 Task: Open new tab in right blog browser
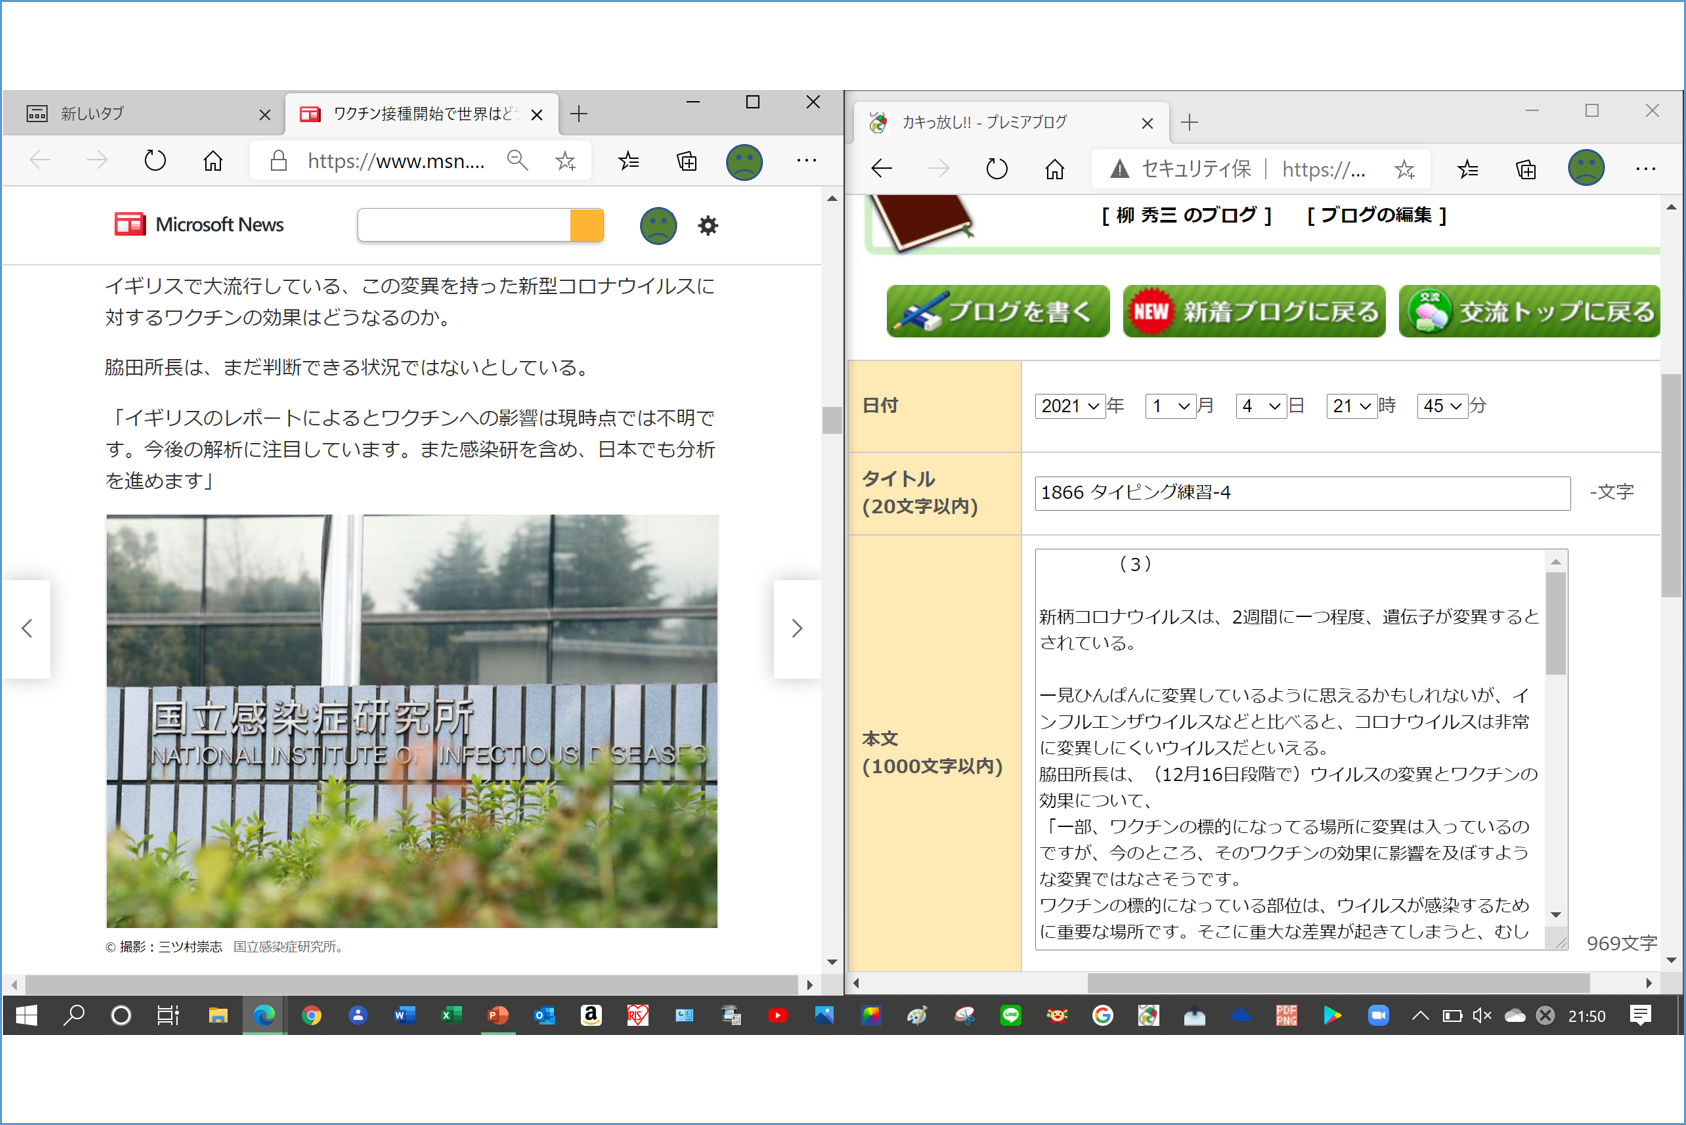(1189, 122)
